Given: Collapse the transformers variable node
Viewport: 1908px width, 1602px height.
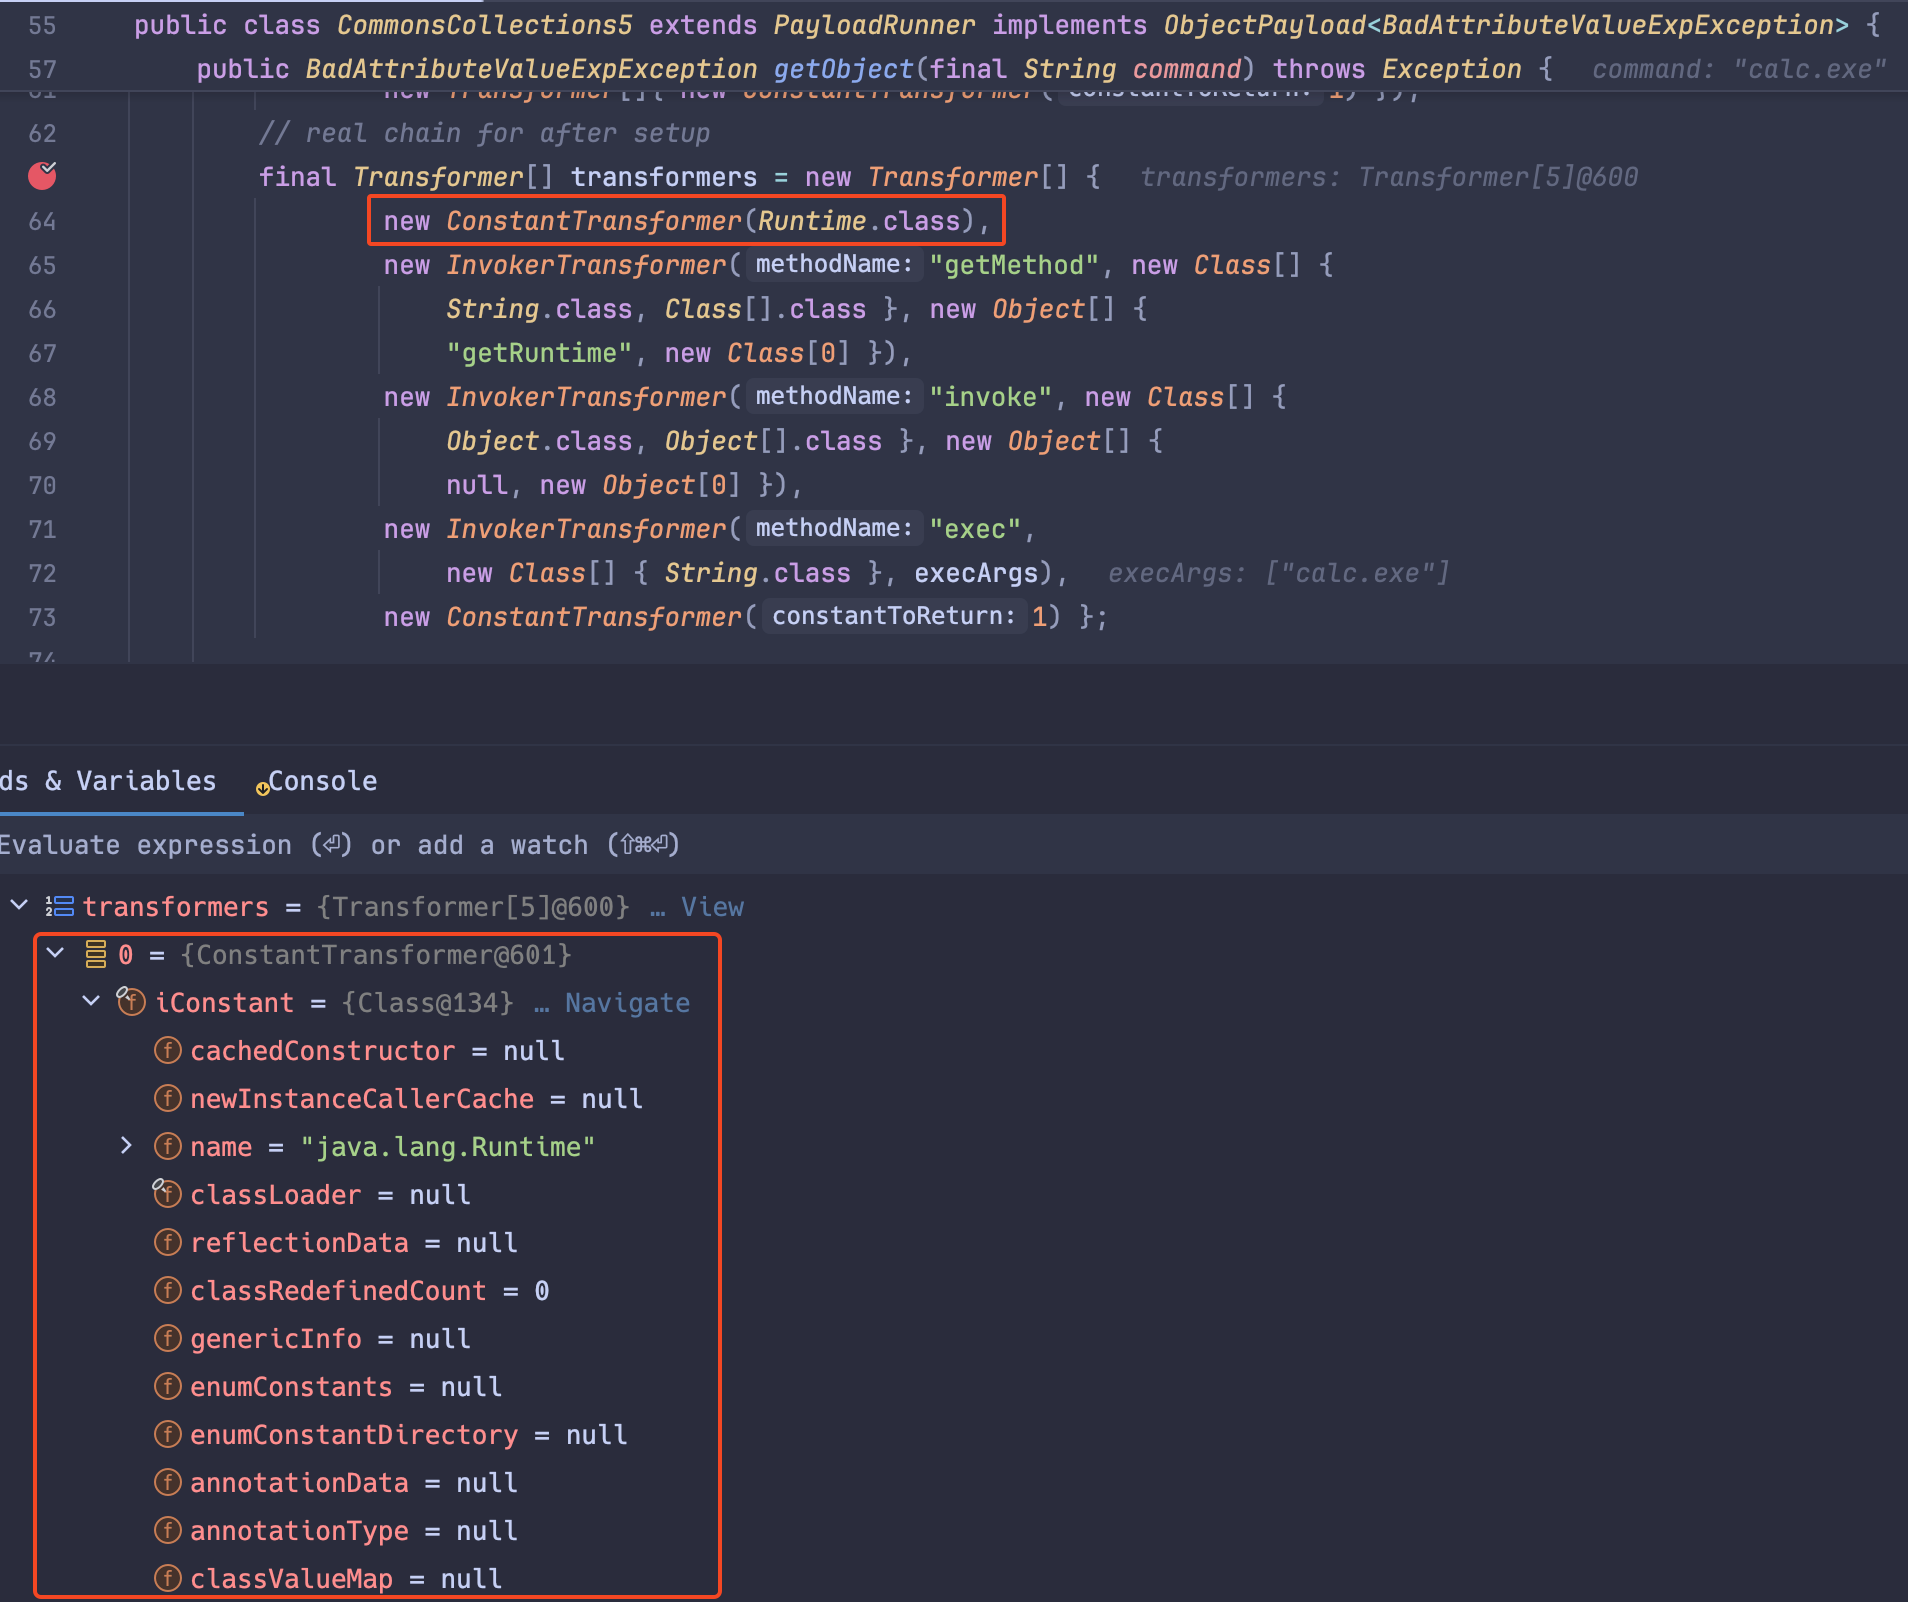Looking at the screenshot, I should tap(18, 905).
